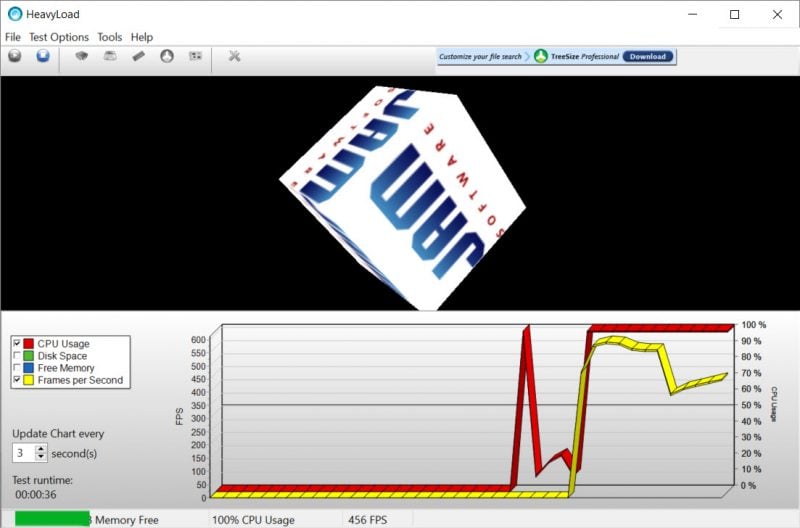Click the 'TreeSize Professional' banner text

(585, 56)
